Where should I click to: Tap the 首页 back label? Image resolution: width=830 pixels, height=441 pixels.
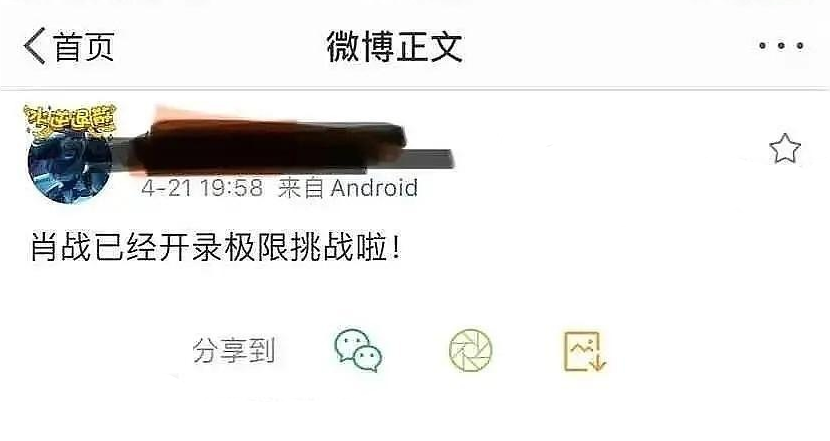pos(84,47)
